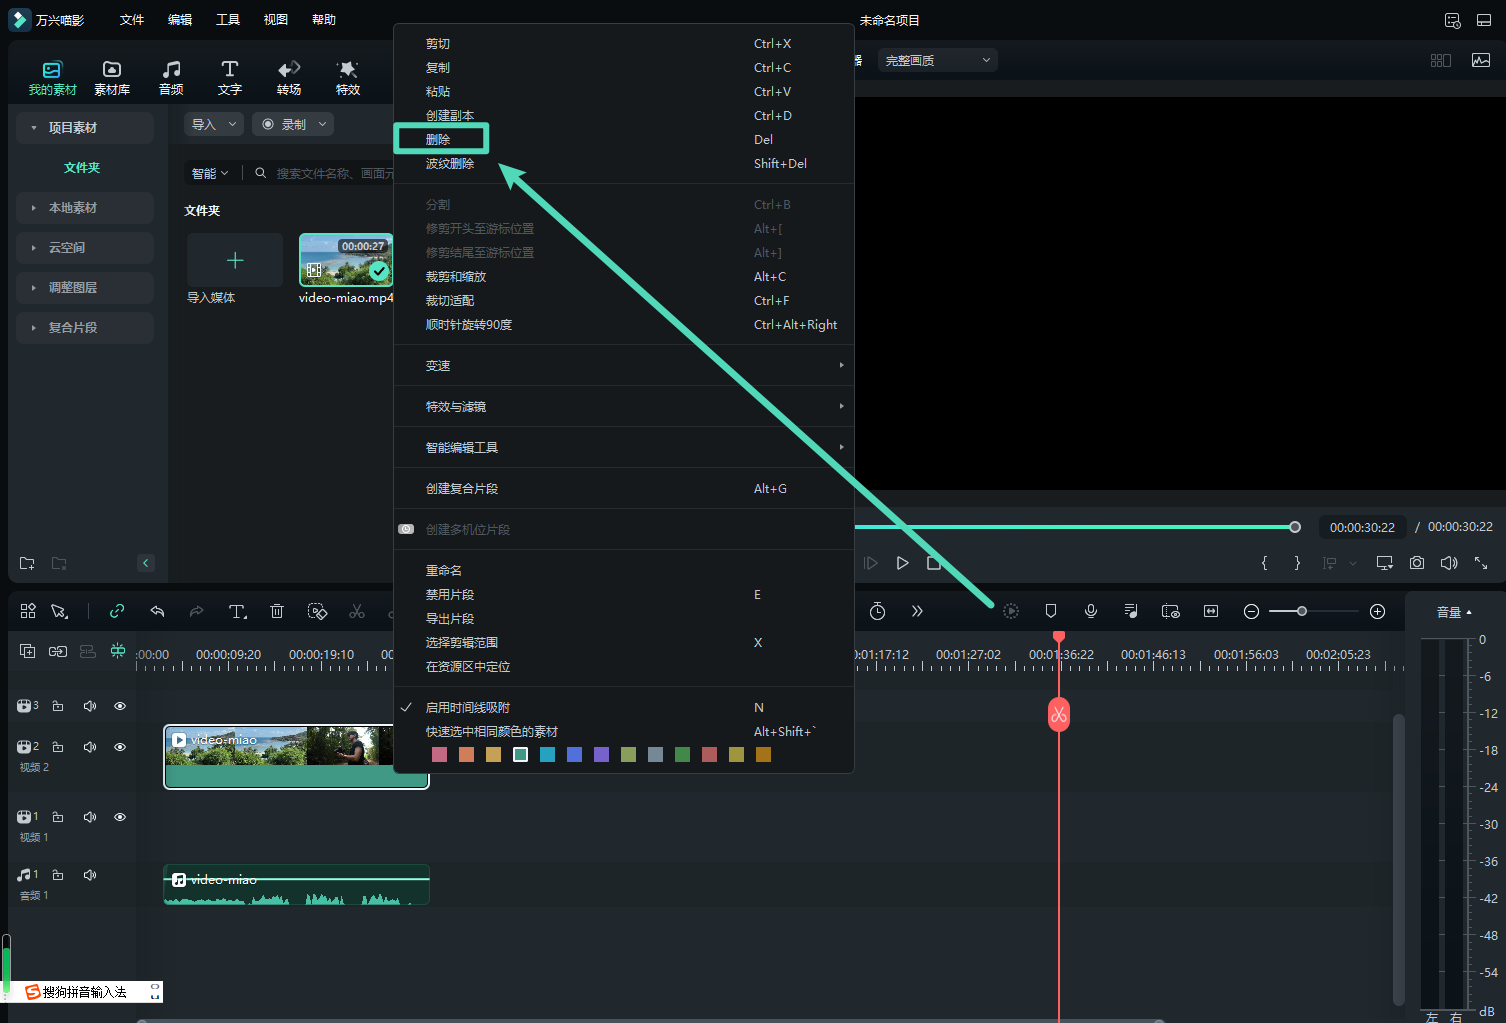Select the text tool in timeline toolbar
Screen dimensions: 1506x1023
click(x=237, y=611)
